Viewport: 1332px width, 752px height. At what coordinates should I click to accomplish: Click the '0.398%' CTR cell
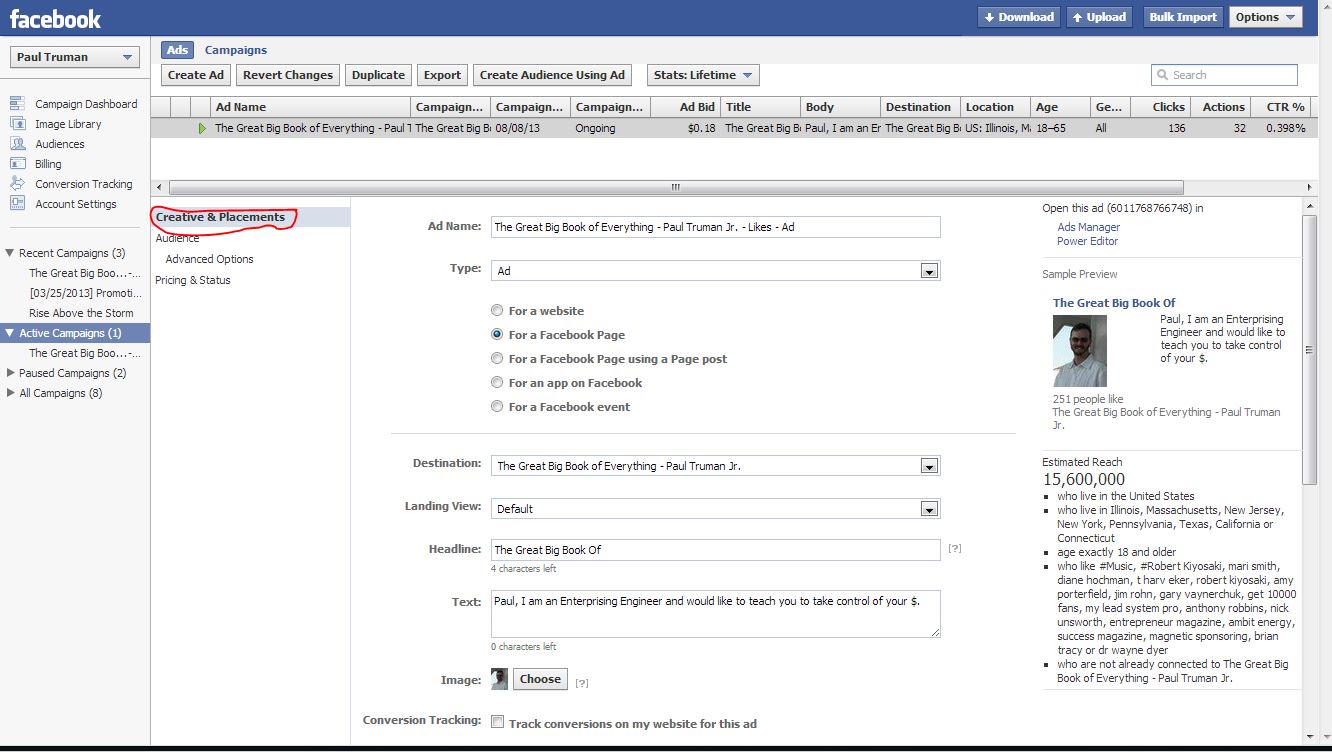click(x=1285, y=128)
